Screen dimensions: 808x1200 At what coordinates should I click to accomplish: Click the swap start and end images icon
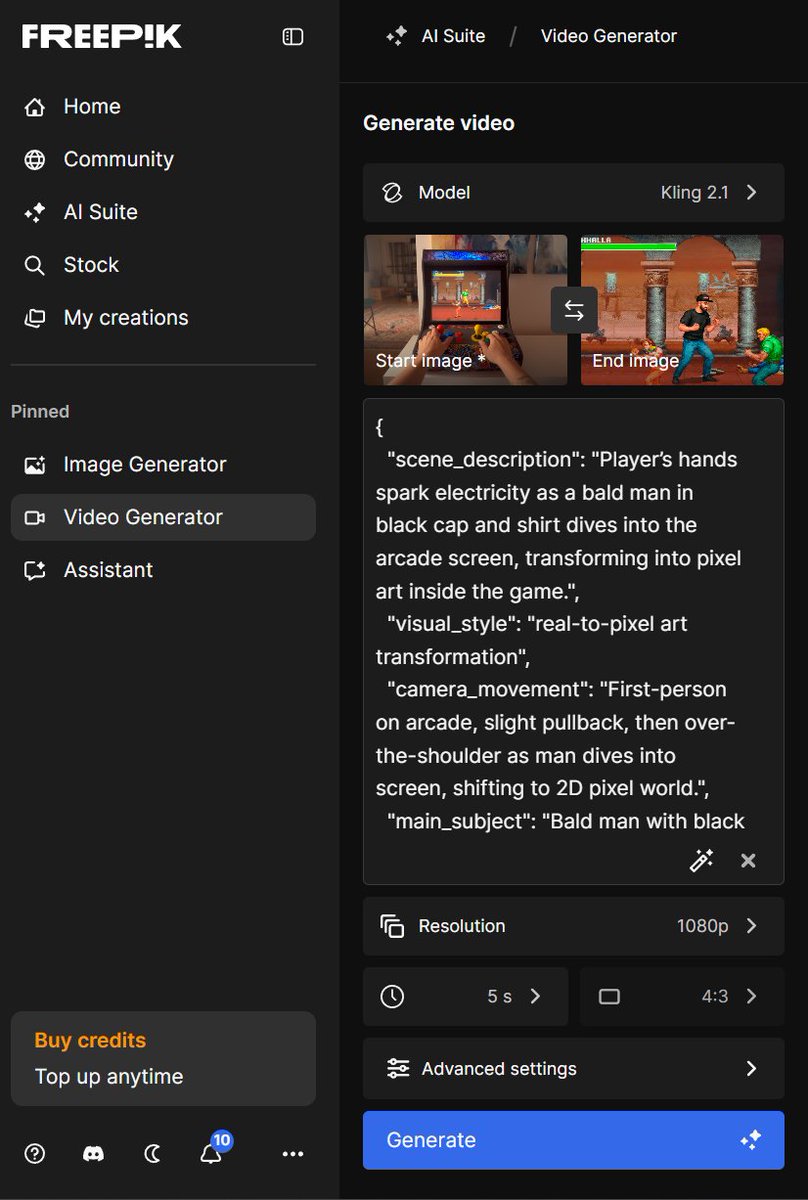tap(574, 310)
